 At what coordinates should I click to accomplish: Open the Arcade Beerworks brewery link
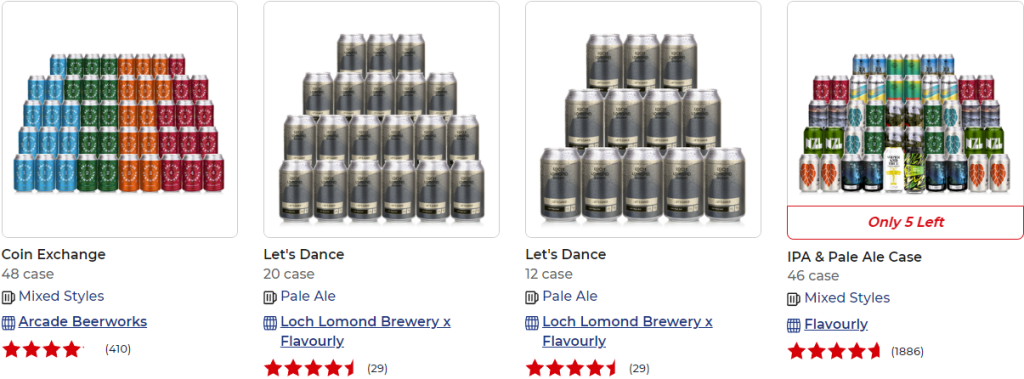(83, 321)
